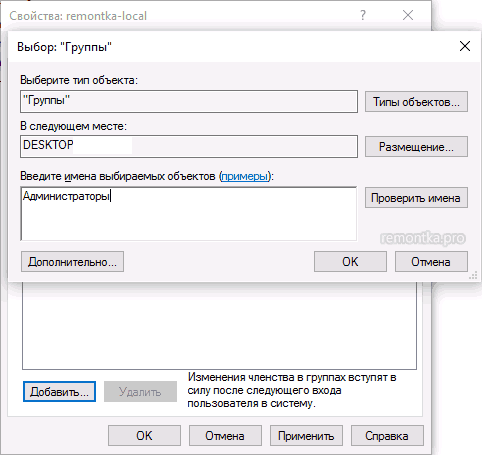Confirm group selection with OK
Image resolution: width=482 pixels, height=455 pixels.
(350, 262)
